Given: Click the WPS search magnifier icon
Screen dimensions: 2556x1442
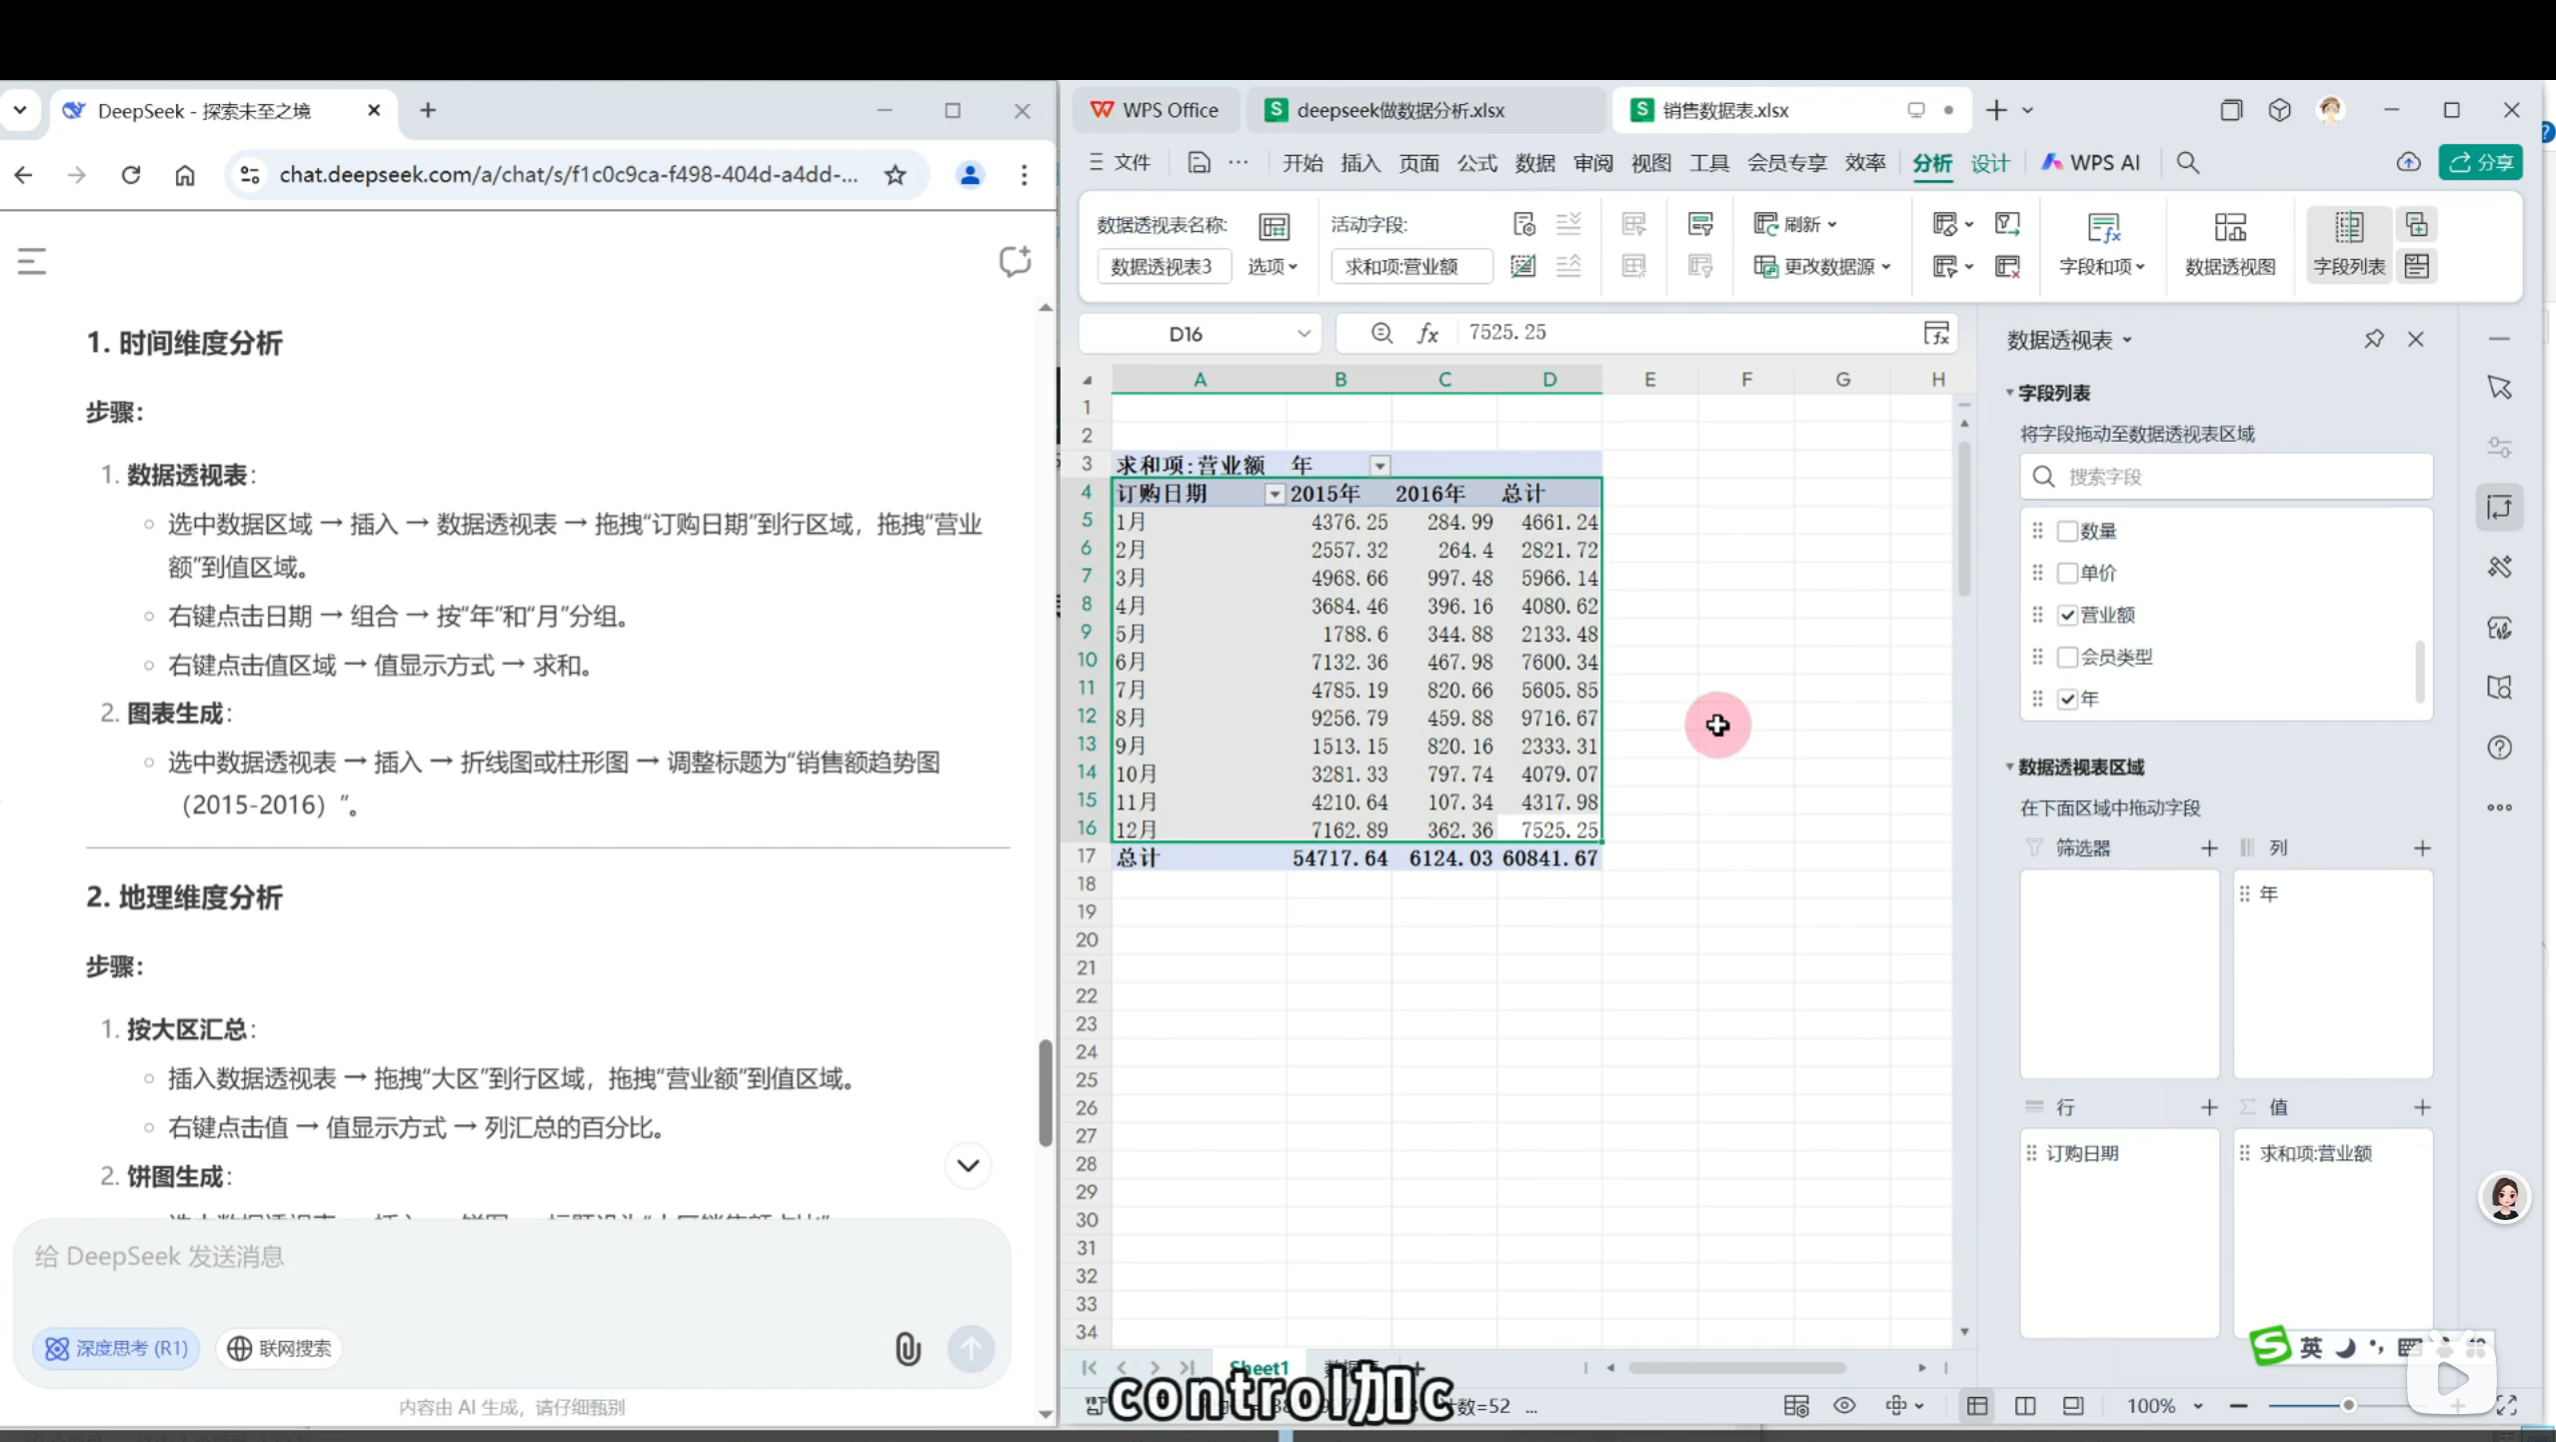Looking at the screenshot, I should tap(2187, 163).
